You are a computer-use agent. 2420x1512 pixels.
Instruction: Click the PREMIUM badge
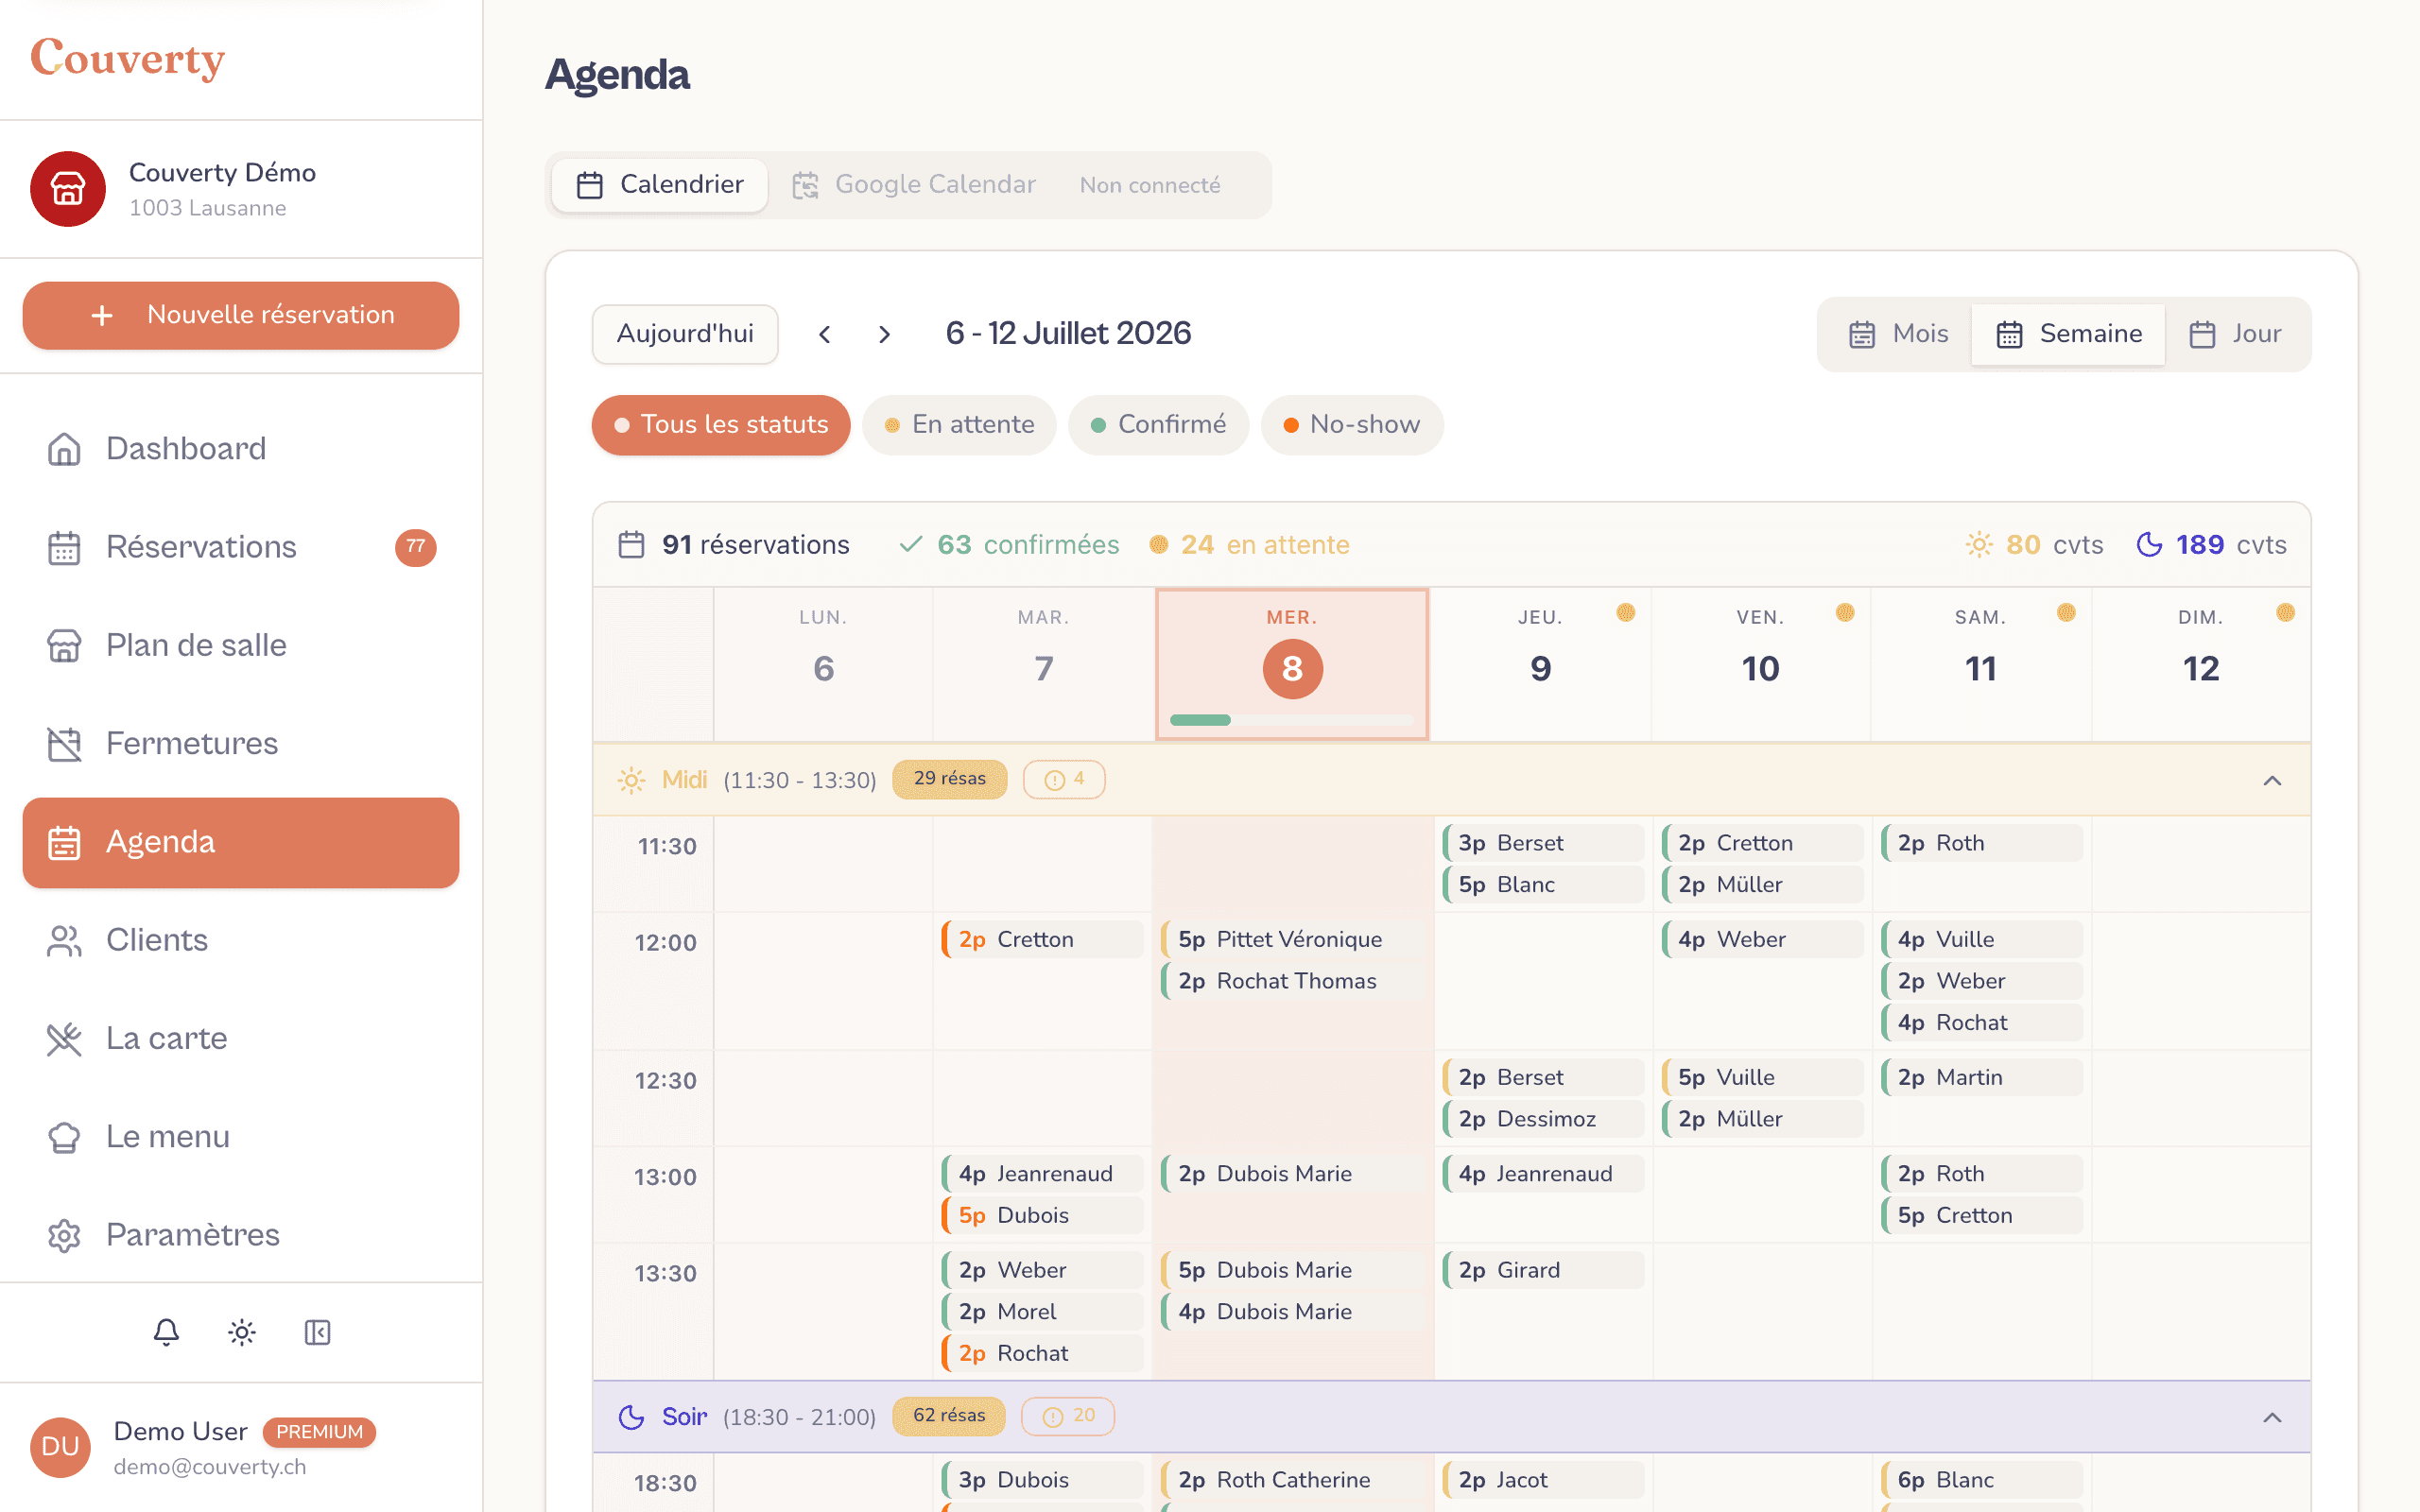pyautogui.click(x=319, y=1432)
